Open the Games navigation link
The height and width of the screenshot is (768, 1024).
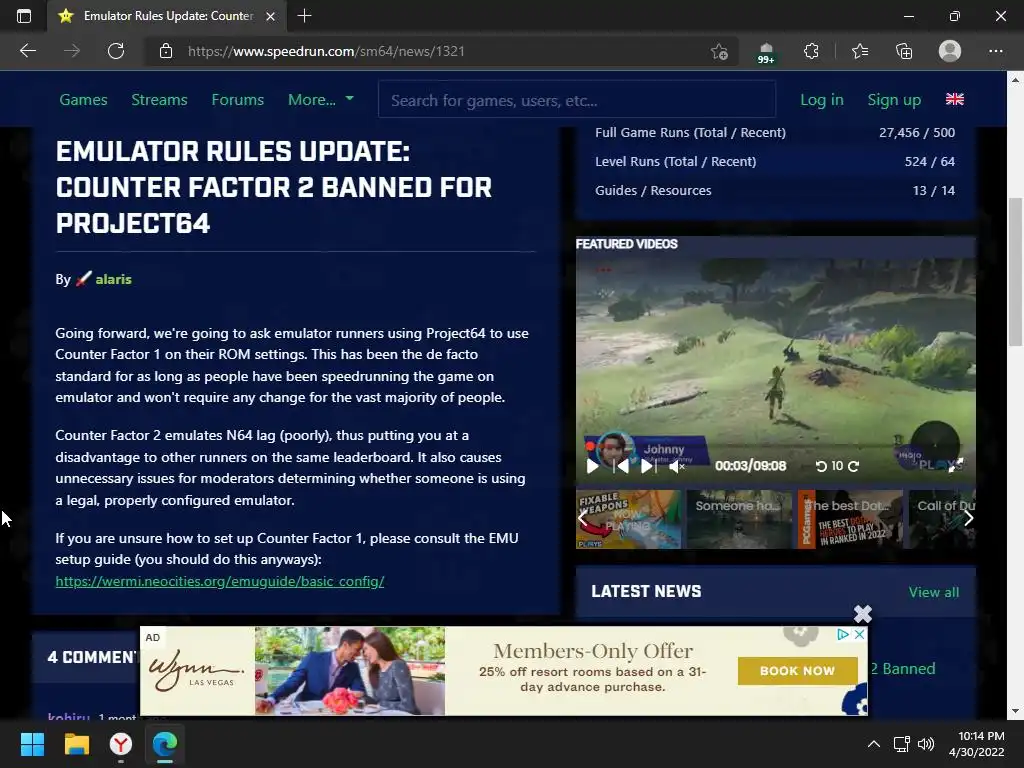[84, 99]
